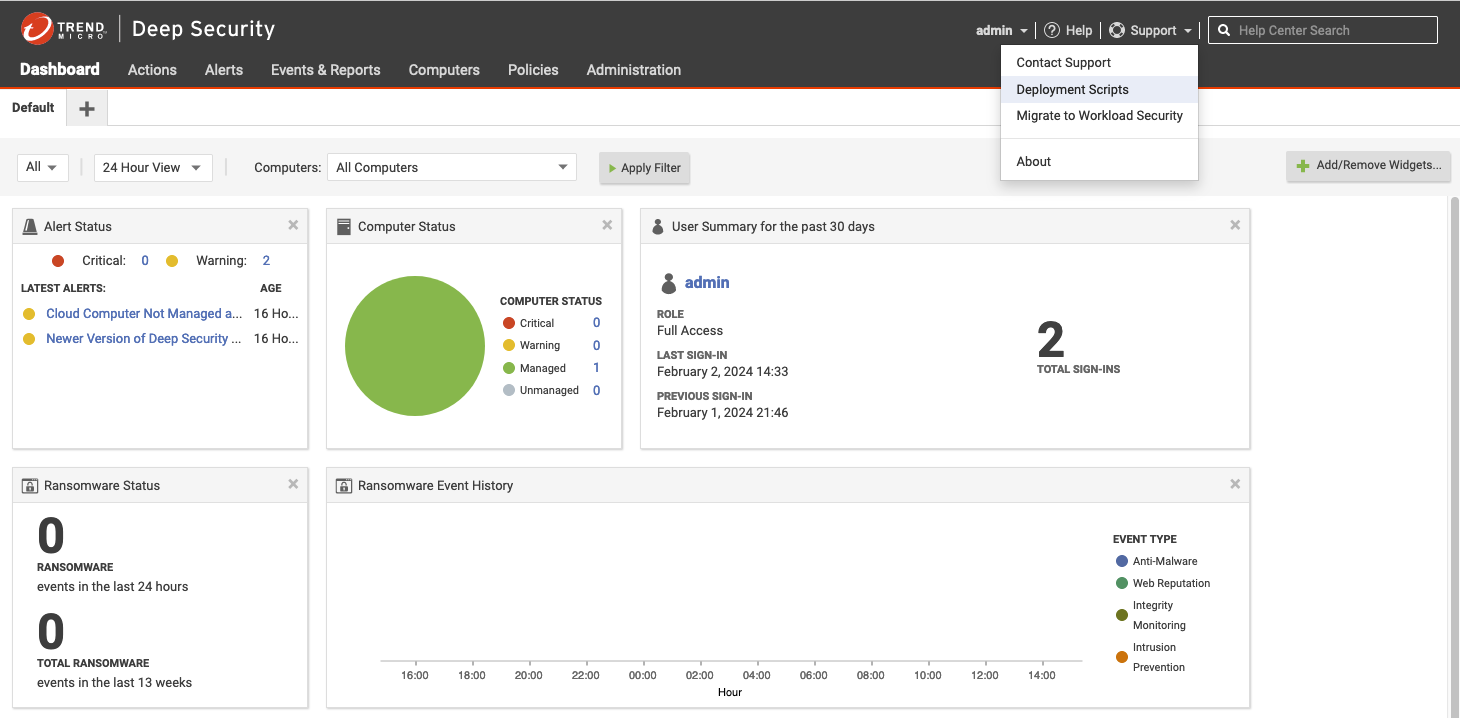This screenshot has height=718, width=1460.
Task: Open the admin account dropdown
Action: [1000, 29]
